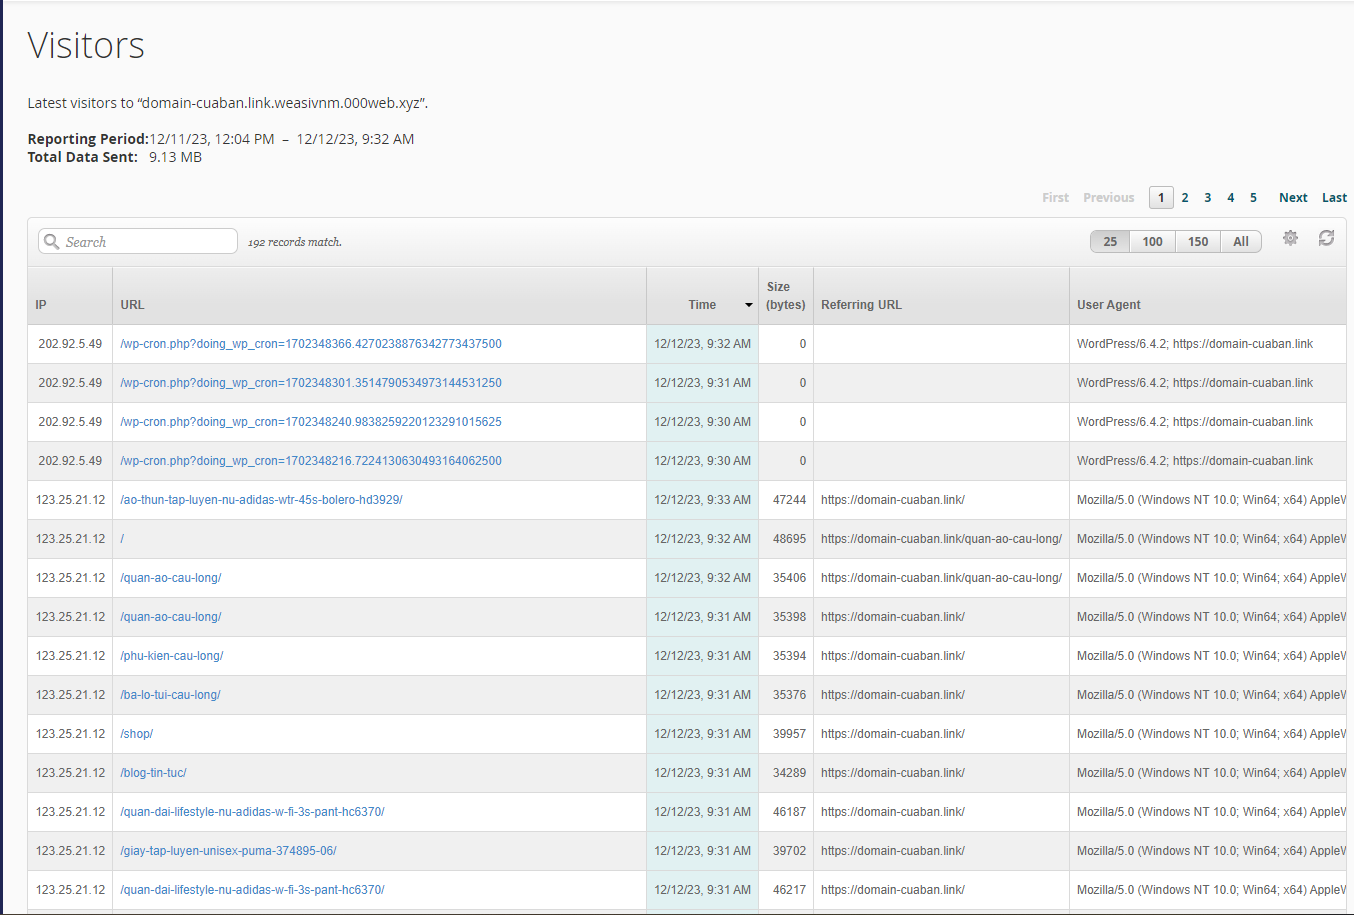Viewport: 1354px width, 915px height.
Task: Open wp-cron link ending in 291015625
Action: click(x=311, y=422)
